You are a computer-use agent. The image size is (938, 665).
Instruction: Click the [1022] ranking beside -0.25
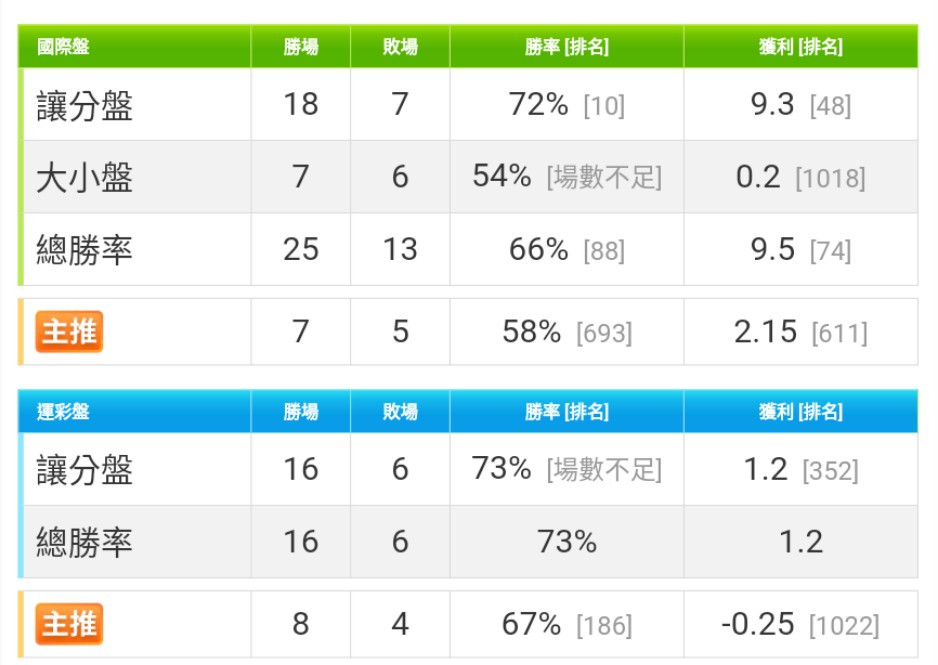[844, 626]
